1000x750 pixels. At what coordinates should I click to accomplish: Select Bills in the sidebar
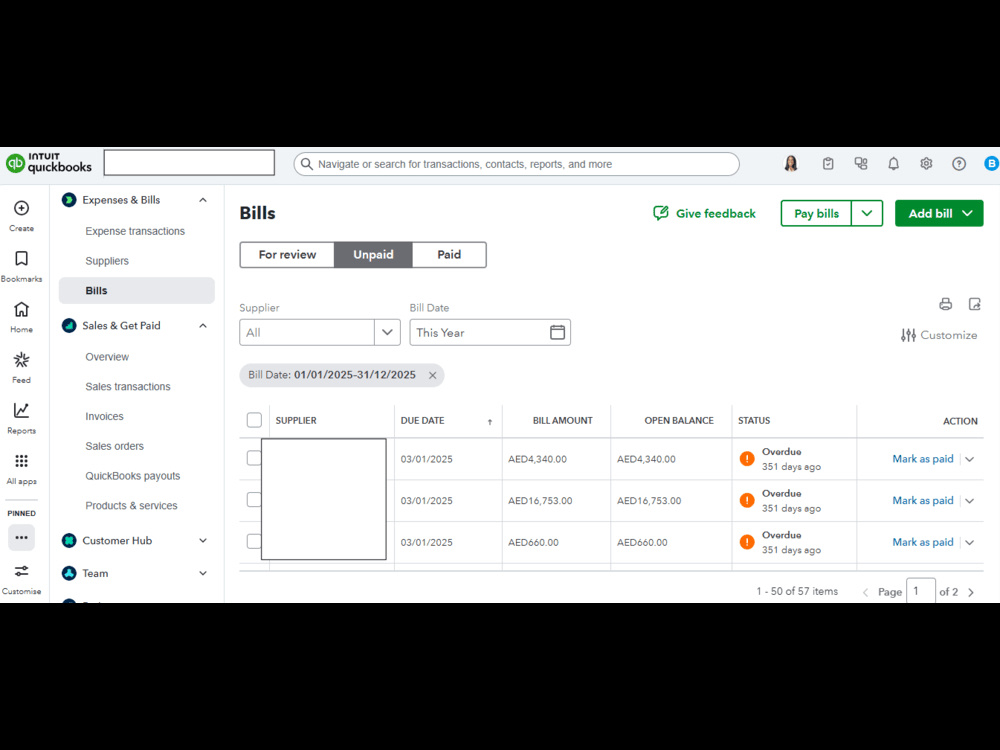point(136,290)
